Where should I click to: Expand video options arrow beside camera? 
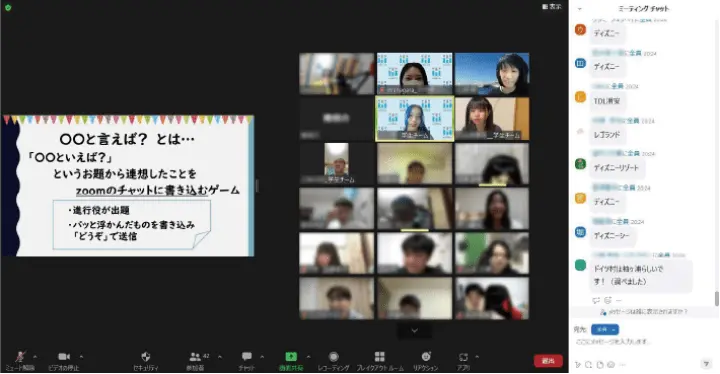tap(81, 357)
